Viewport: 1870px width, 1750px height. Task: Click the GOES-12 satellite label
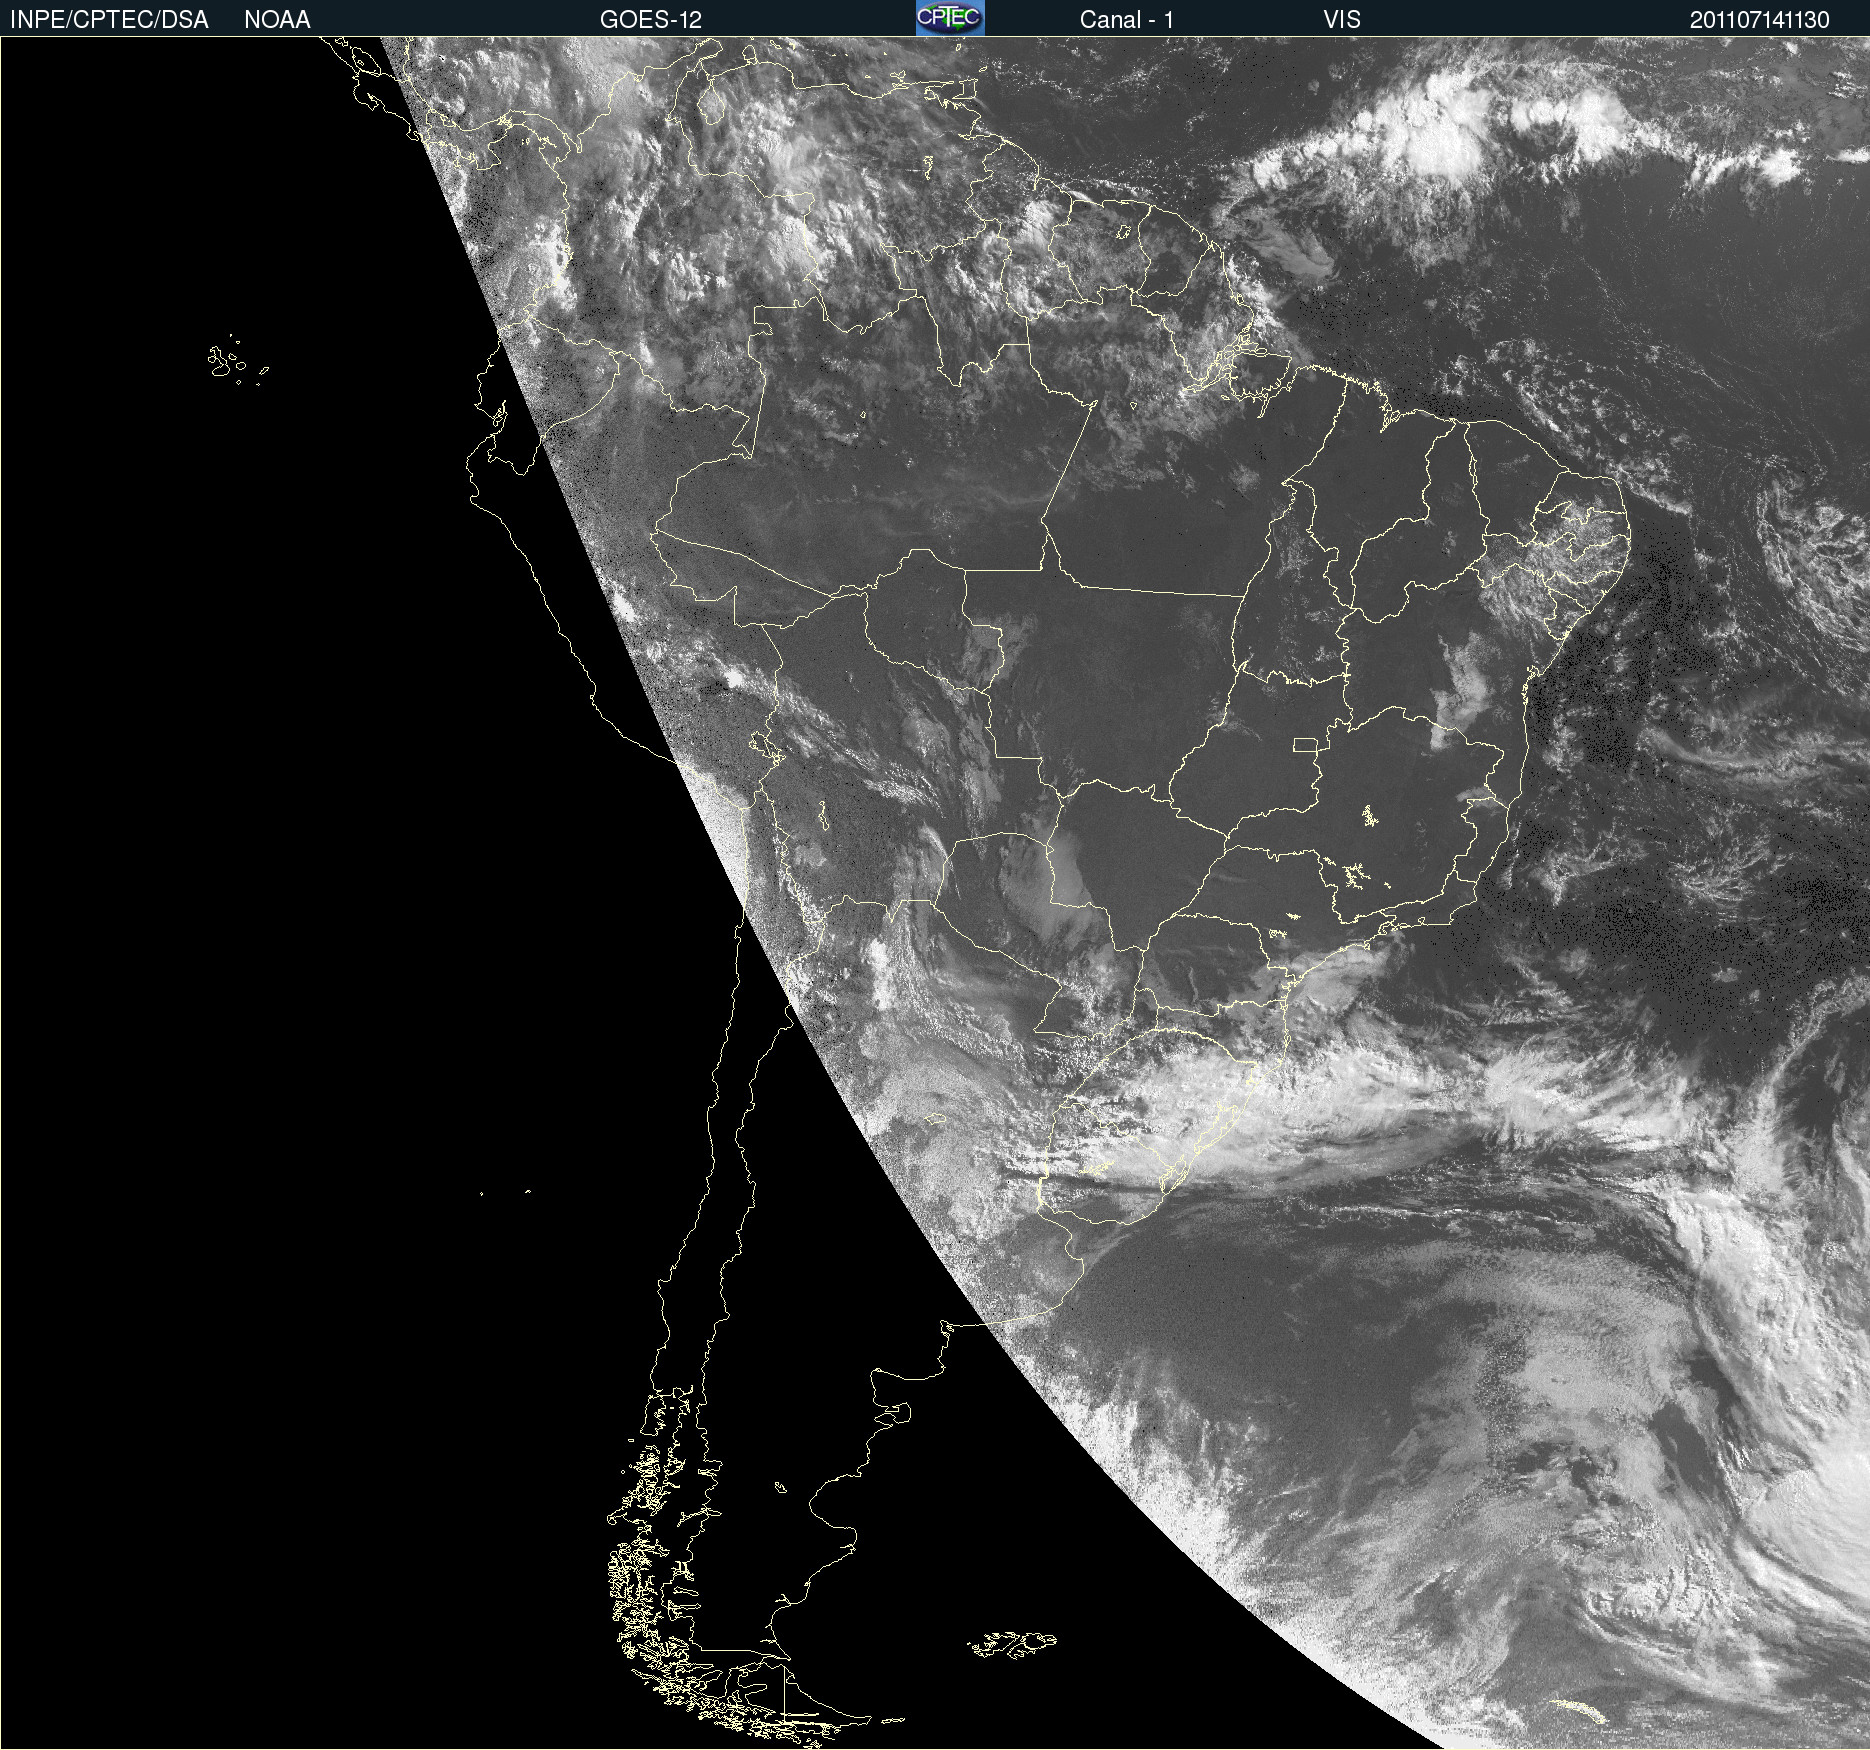click(x=651, y=20)
